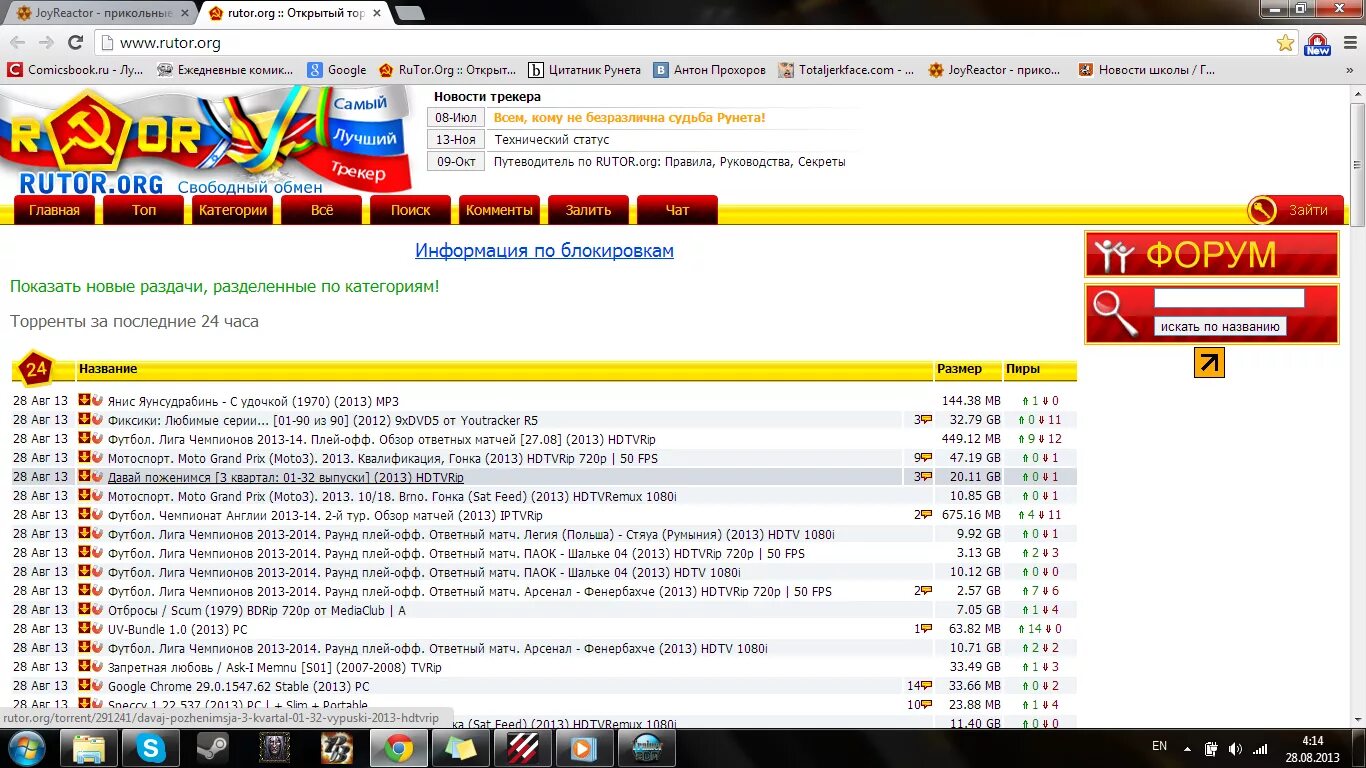Open the Чат menu item
The width and height of the screenshot is (1366, 768).
tap(677, 210)
